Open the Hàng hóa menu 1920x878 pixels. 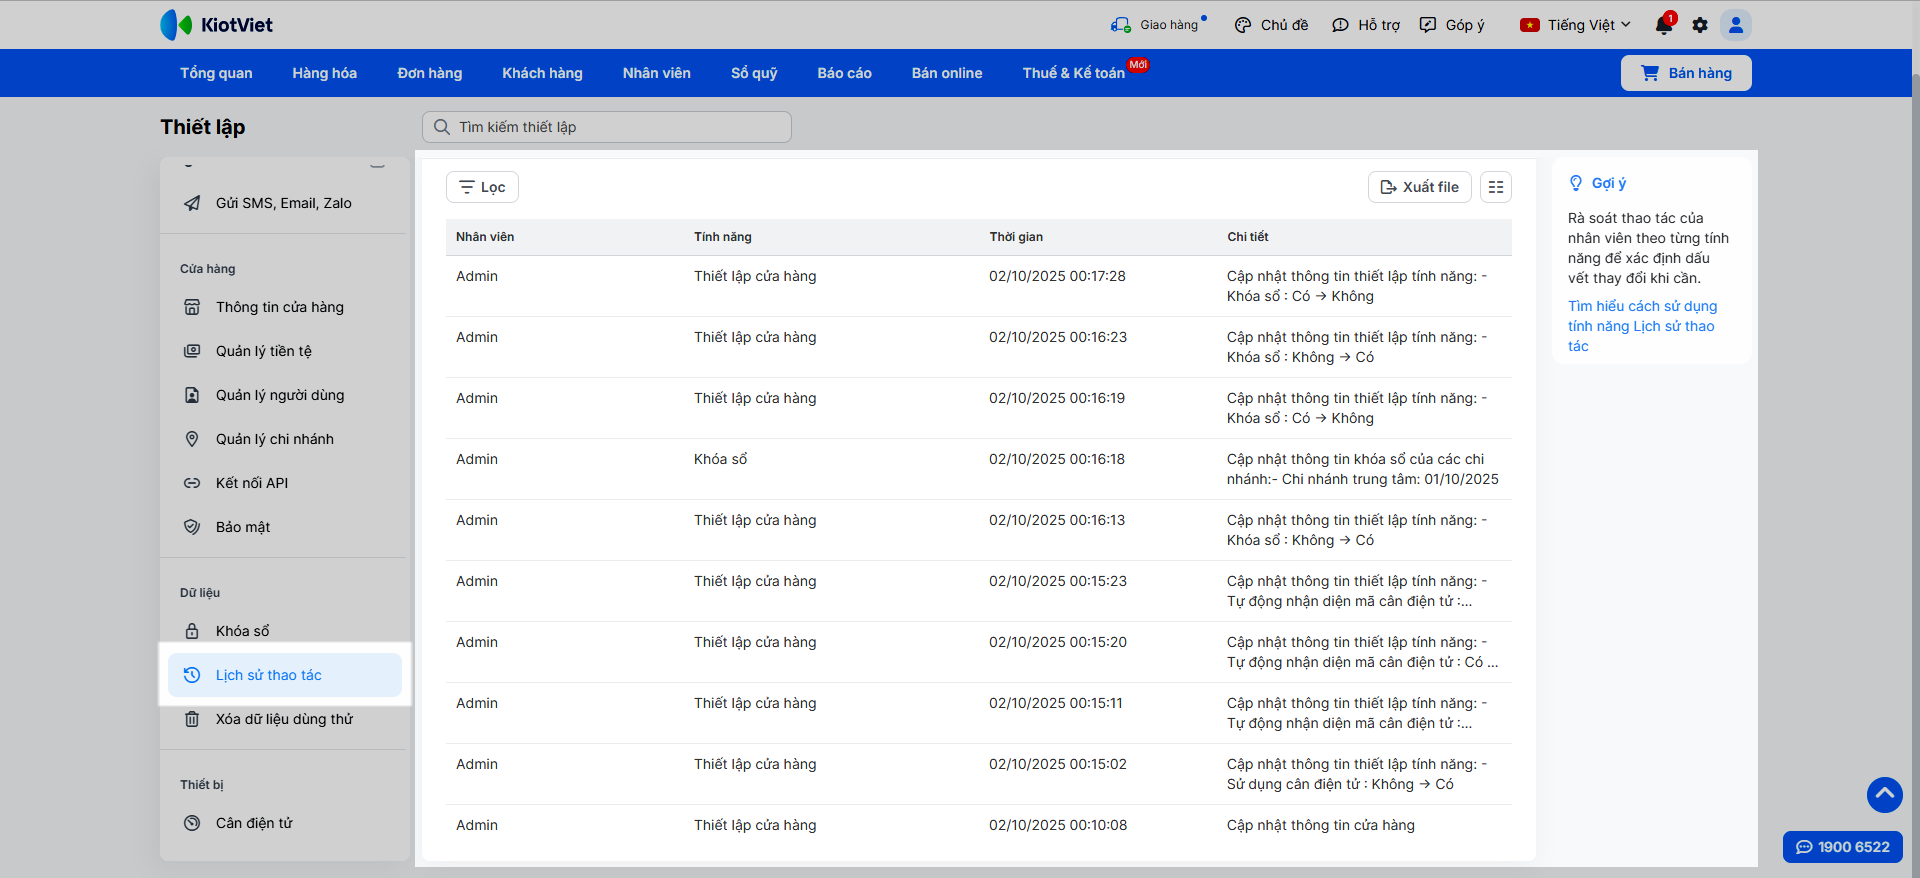pos(325,73)
